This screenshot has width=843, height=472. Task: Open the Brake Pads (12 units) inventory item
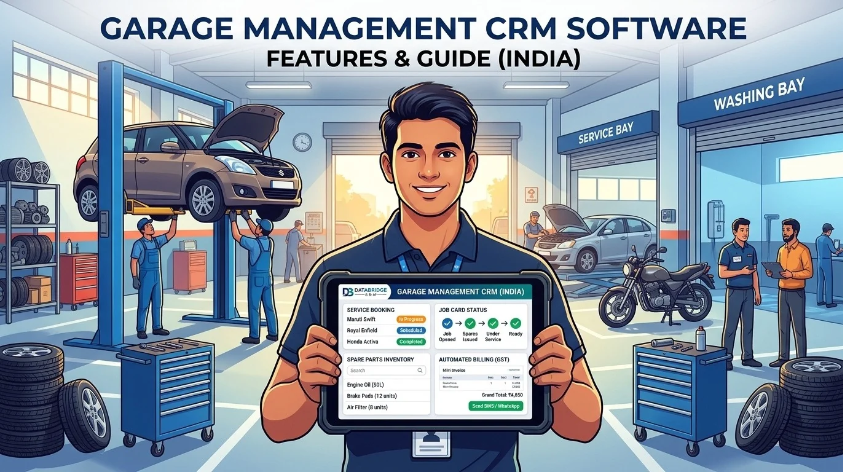(x=387, y=396)
